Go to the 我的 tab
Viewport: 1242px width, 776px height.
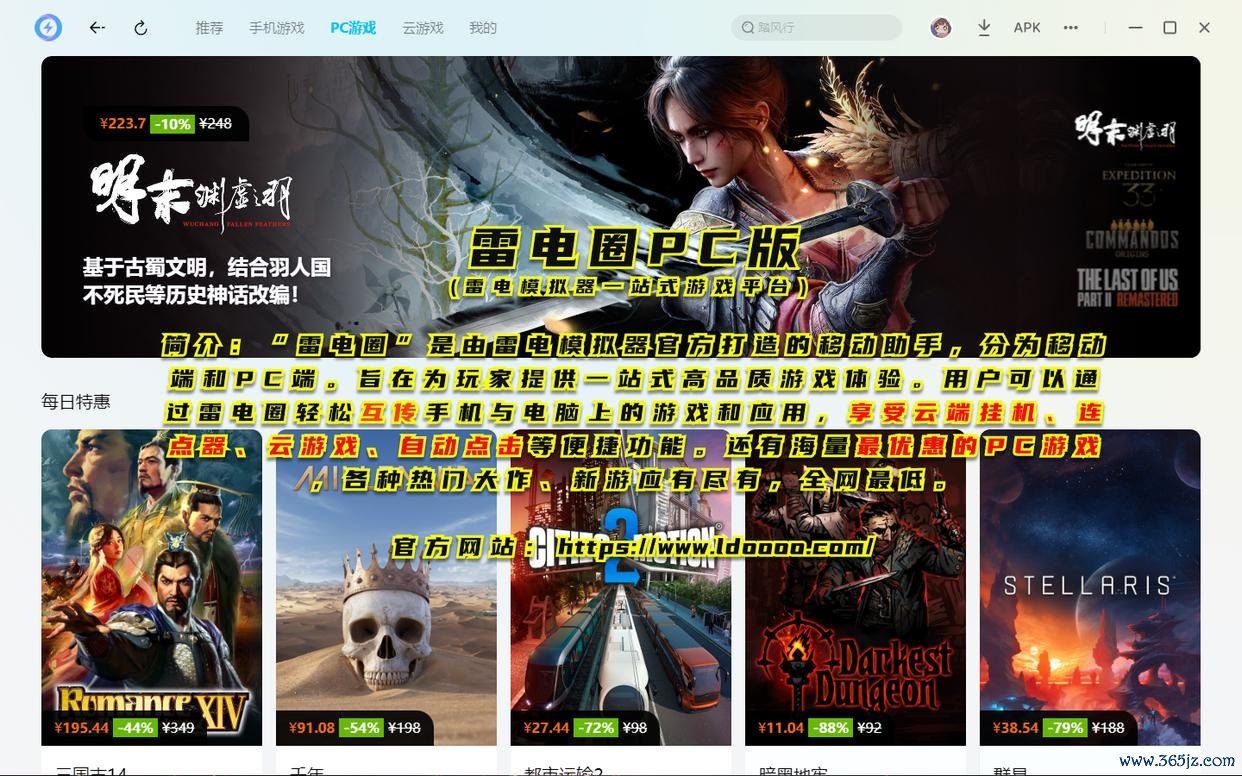[x=483, y=28]
